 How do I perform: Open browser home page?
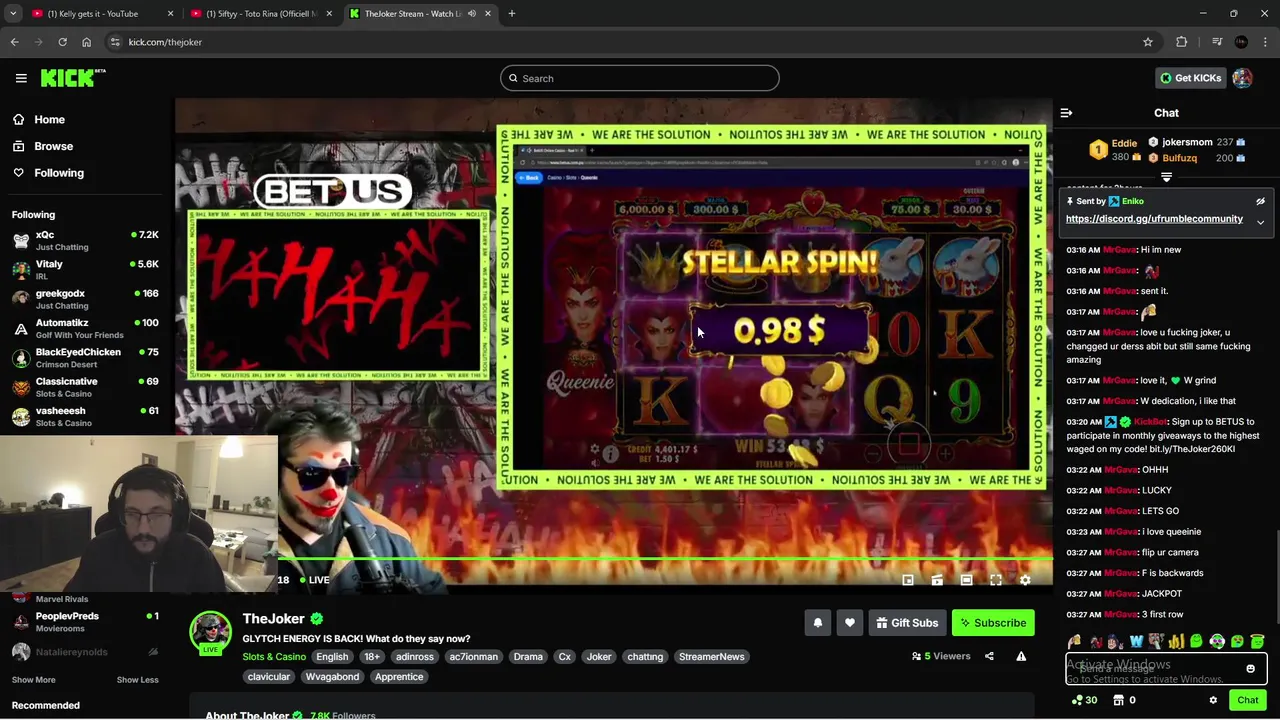click(86, 42)
